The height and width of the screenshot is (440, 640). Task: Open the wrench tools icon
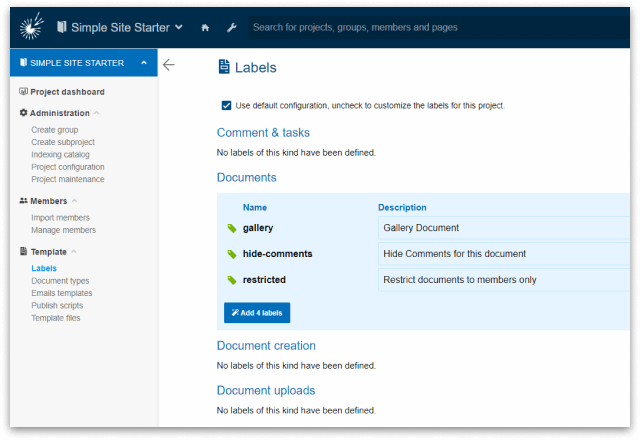click(231, 28)
